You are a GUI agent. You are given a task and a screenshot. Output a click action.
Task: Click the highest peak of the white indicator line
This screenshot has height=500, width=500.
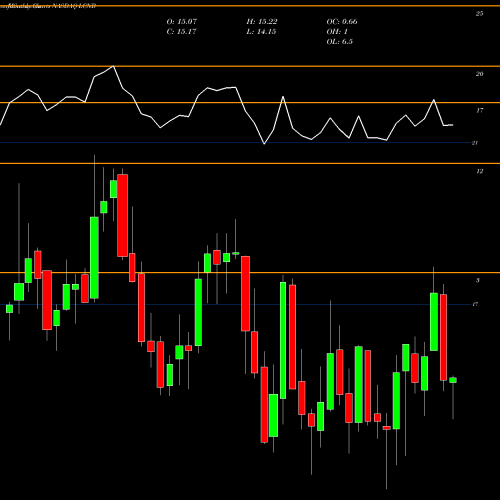[113, 66]
